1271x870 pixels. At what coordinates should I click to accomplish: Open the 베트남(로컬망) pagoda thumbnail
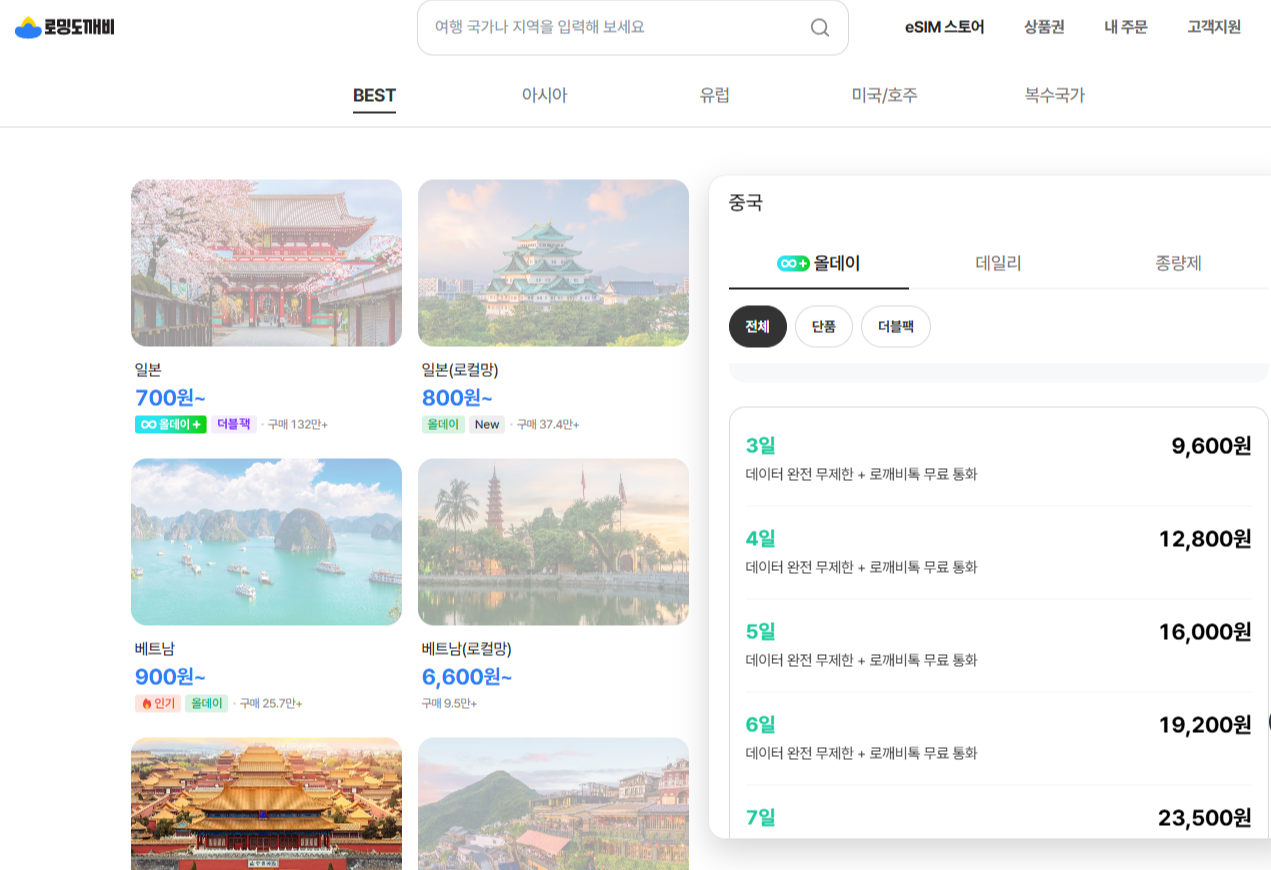pyautogui.click(x=553, y=542)
